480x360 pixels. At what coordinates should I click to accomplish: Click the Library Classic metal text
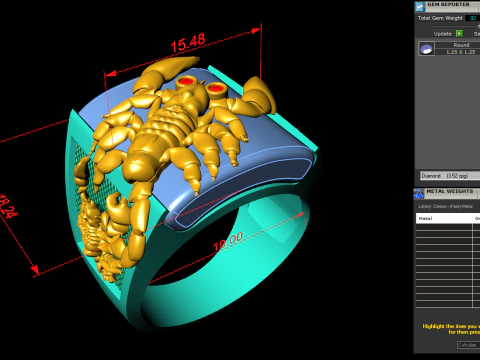pyautogui.click(x=446, y=206)
